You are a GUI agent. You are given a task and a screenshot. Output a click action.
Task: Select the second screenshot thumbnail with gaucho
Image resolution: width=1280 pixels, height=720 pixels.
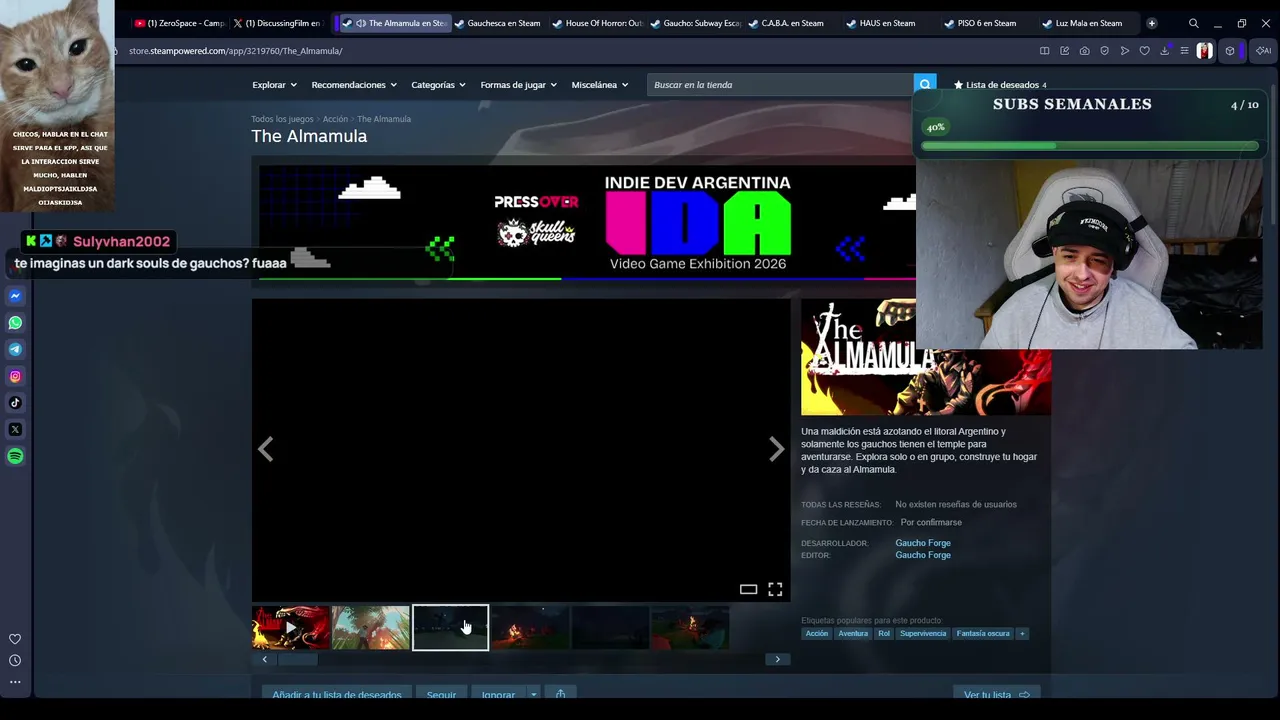pyautogui.click(x=371, y=628)
